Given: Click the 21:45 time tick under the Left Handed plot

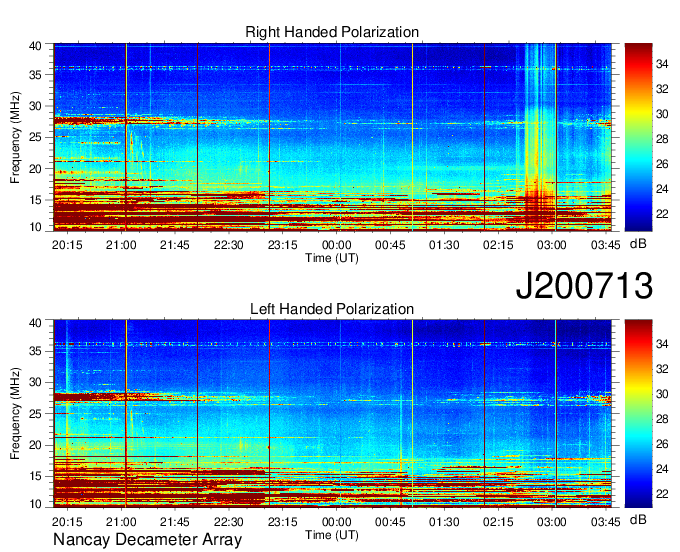Looking at the screenshot, I should pyautogui.click(x=175, y=521).
